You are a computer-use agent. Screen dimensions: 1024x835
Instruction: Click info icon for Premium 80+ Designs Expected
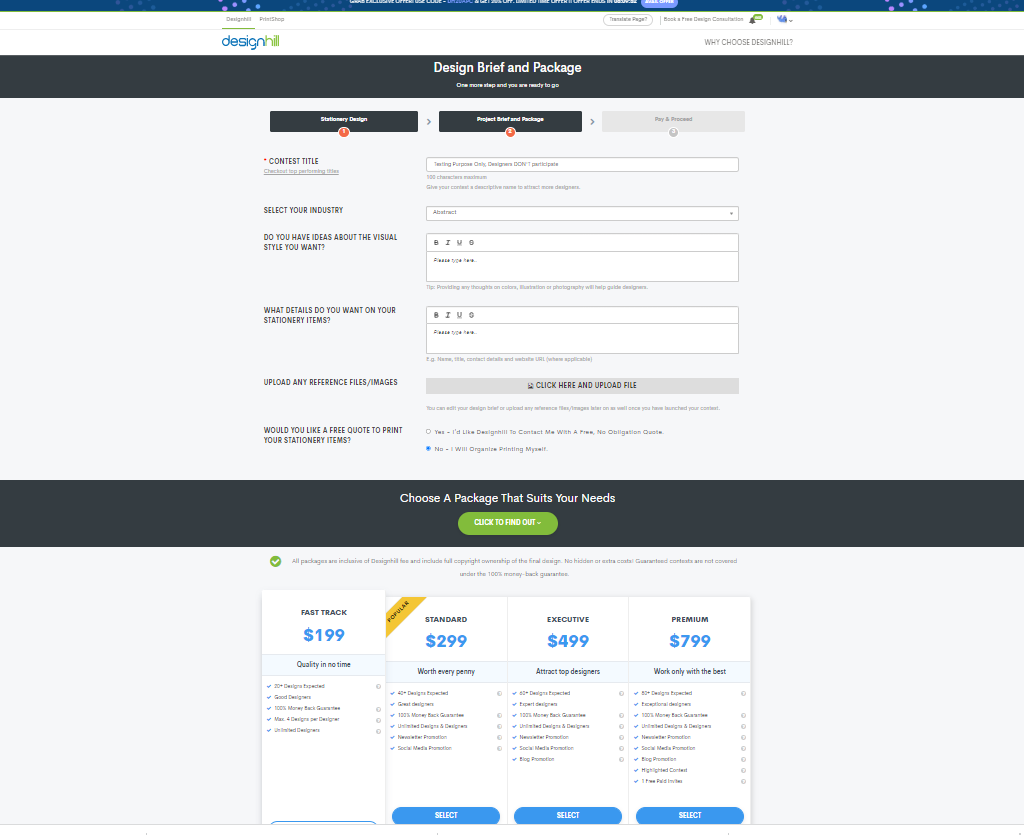(x=743, y=694)
